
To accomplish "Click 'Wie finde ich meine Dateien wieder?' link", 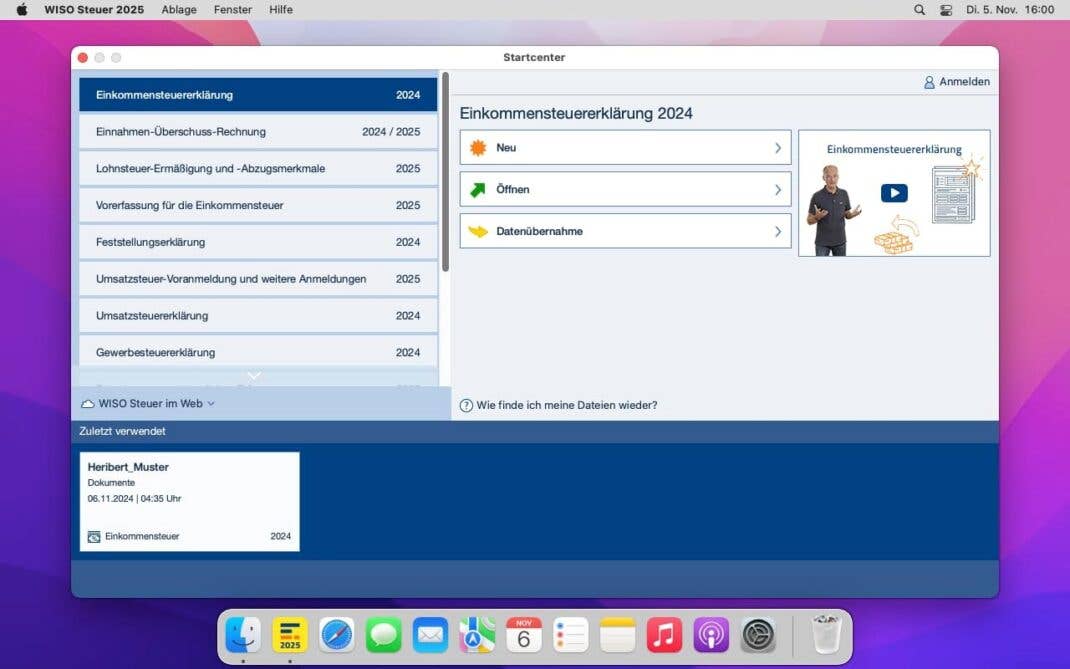I will [x=566, y=405].
